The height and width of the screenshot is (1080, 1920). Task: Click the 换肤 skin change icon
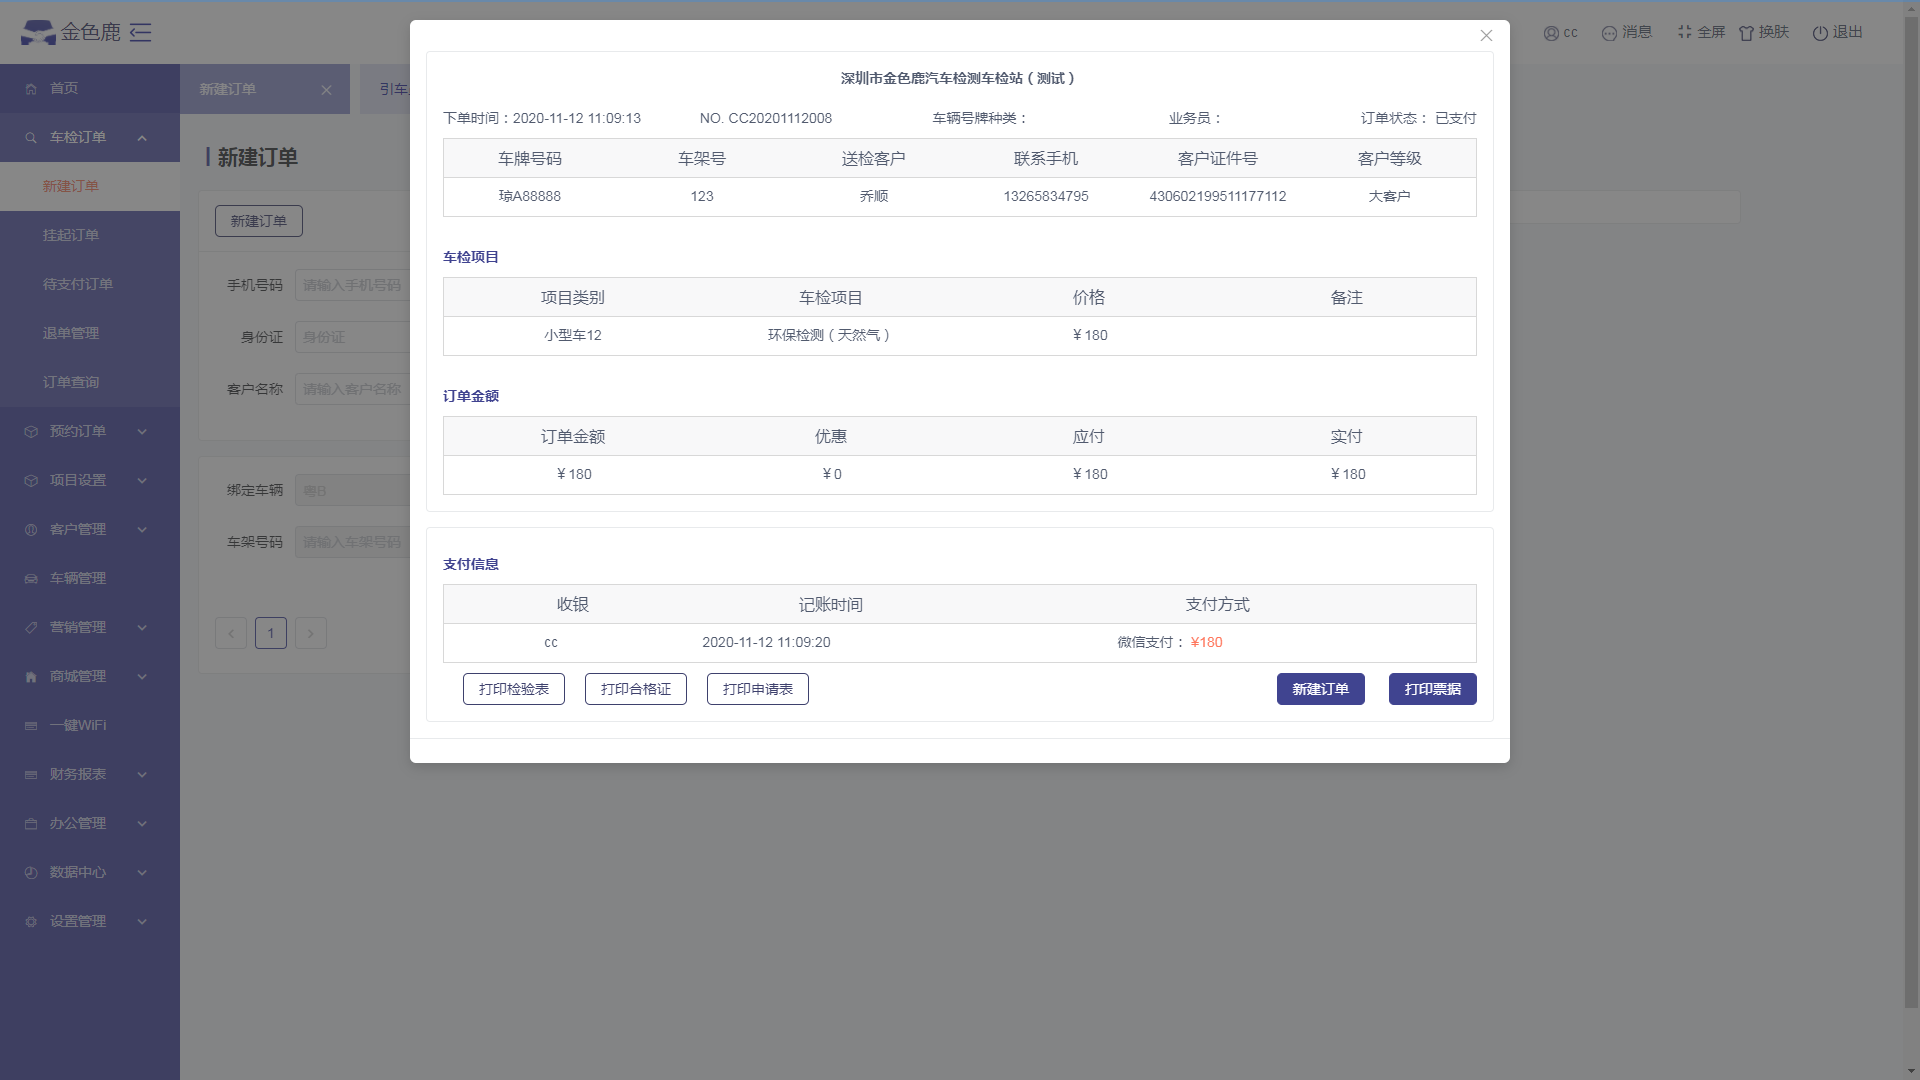click(x=1747, y=33)
